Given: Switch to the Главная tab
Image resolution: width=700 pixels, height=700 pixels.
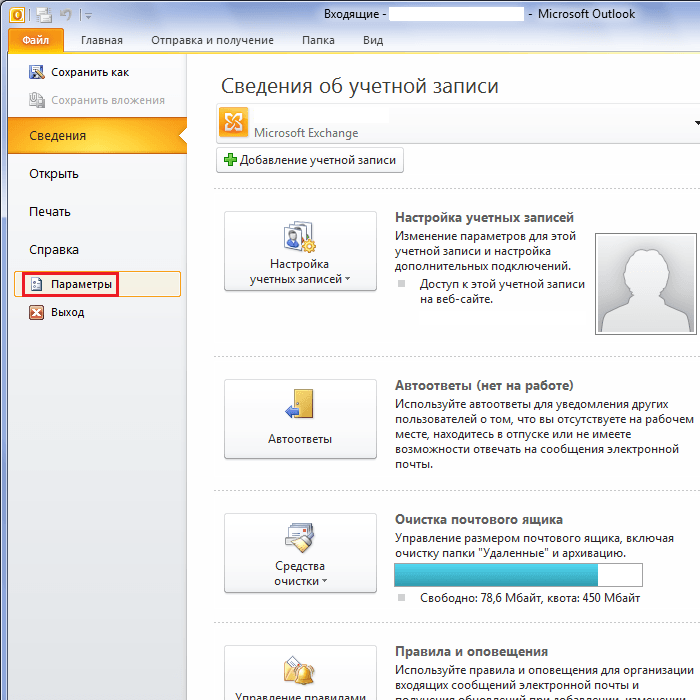Looking at the screenshot, I should click(102, 40).
